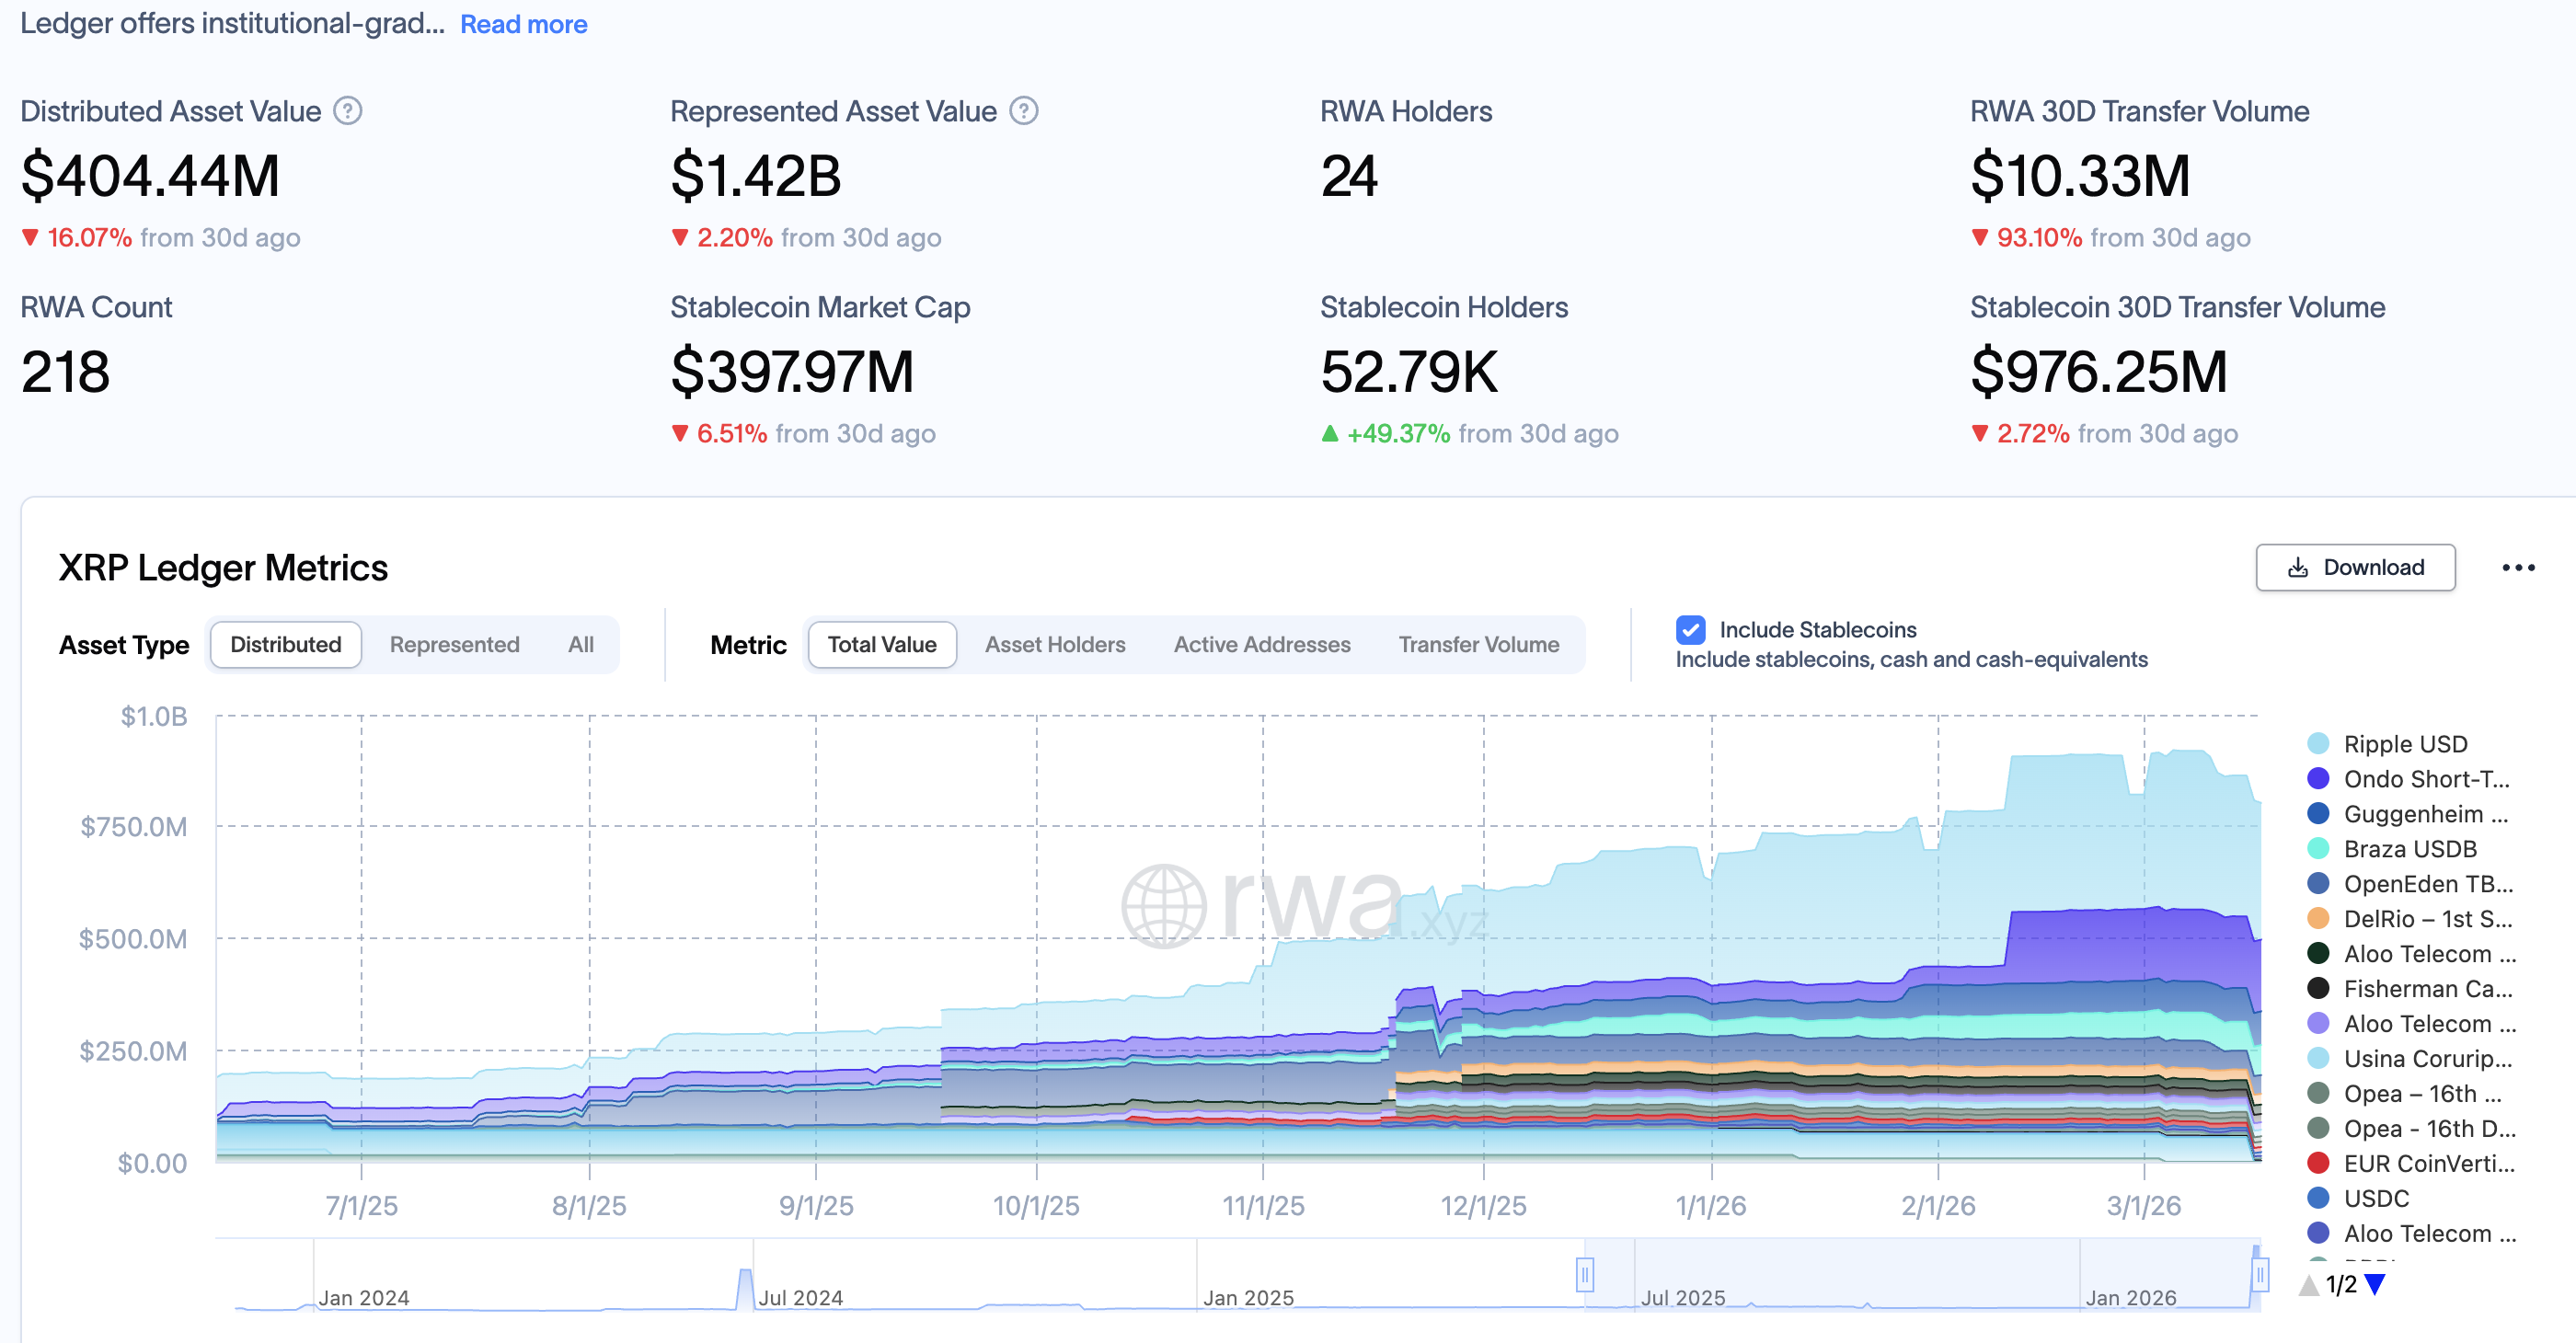Switch metric to Active Addresses
2576x1343 pixels.
1261,645
